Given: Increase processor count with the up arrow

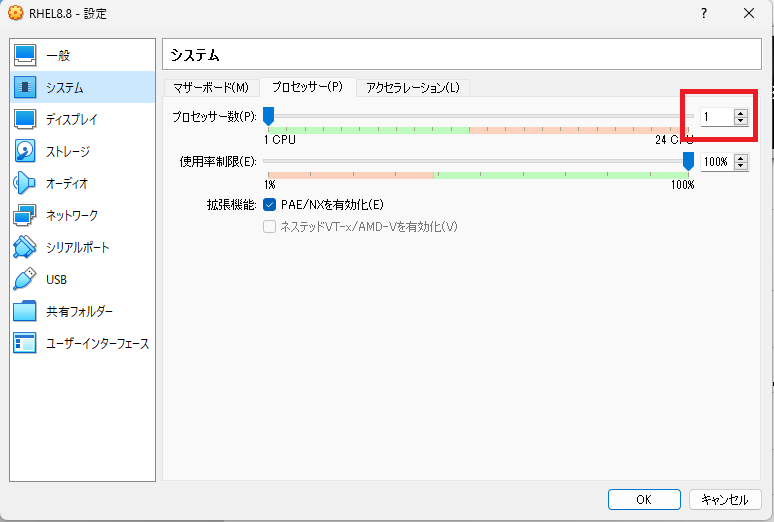Looking at the screenshot, I should 740,113.
